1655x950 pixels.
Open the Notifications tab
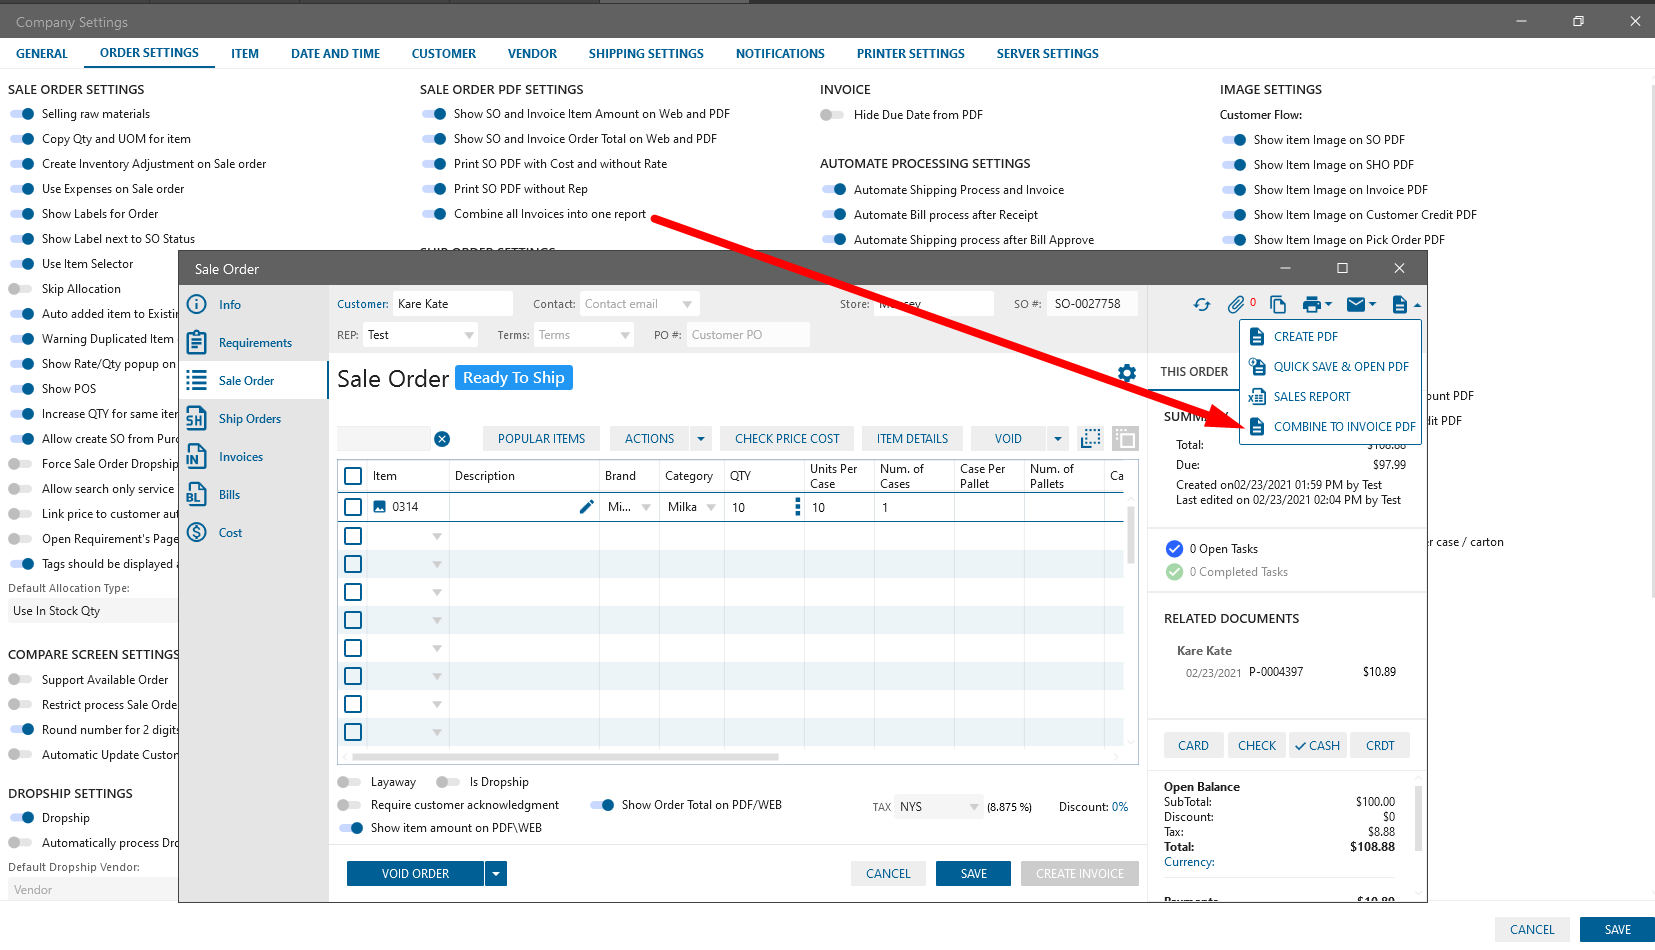pos(780,54)
